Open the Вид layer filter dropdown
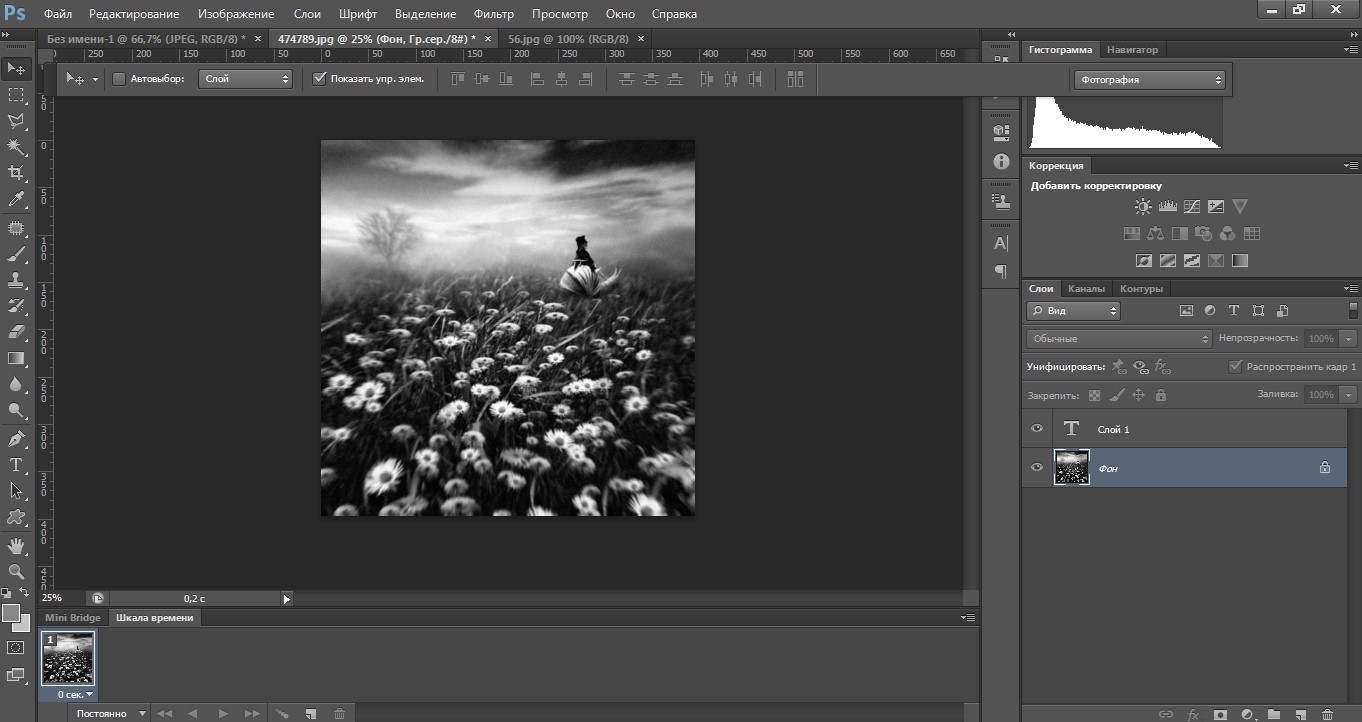This screenshot has height=722, width=1362. [x=1074, y=311]
